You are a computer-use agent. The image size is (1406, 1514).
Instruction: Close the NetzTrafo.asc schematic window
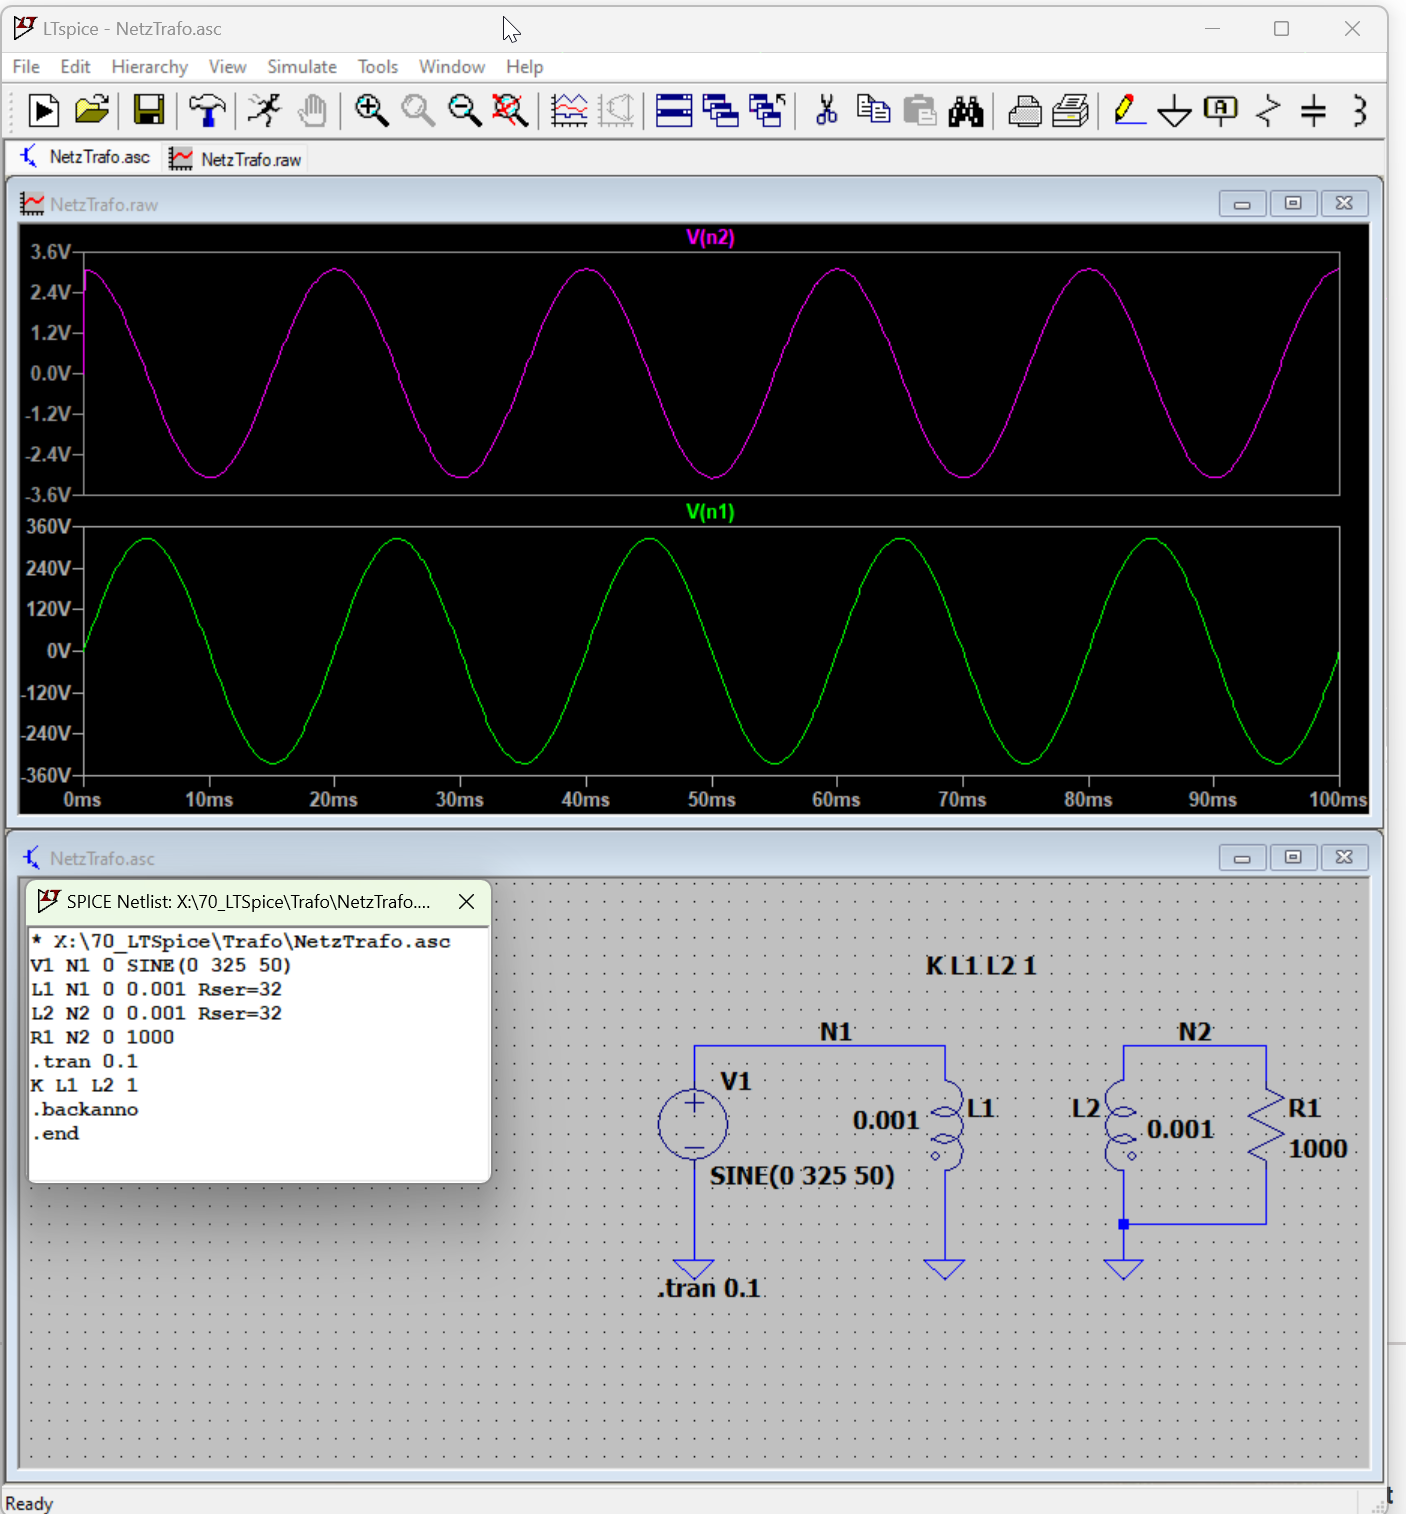[1344, 858]
